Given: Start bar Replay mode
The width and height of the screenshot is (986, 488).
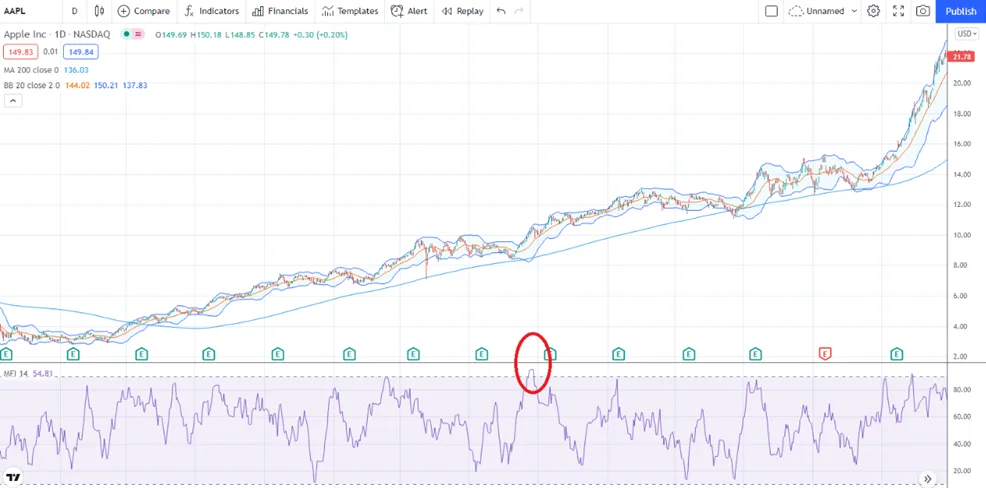Looking at the screenshot, I should point(462,11).
